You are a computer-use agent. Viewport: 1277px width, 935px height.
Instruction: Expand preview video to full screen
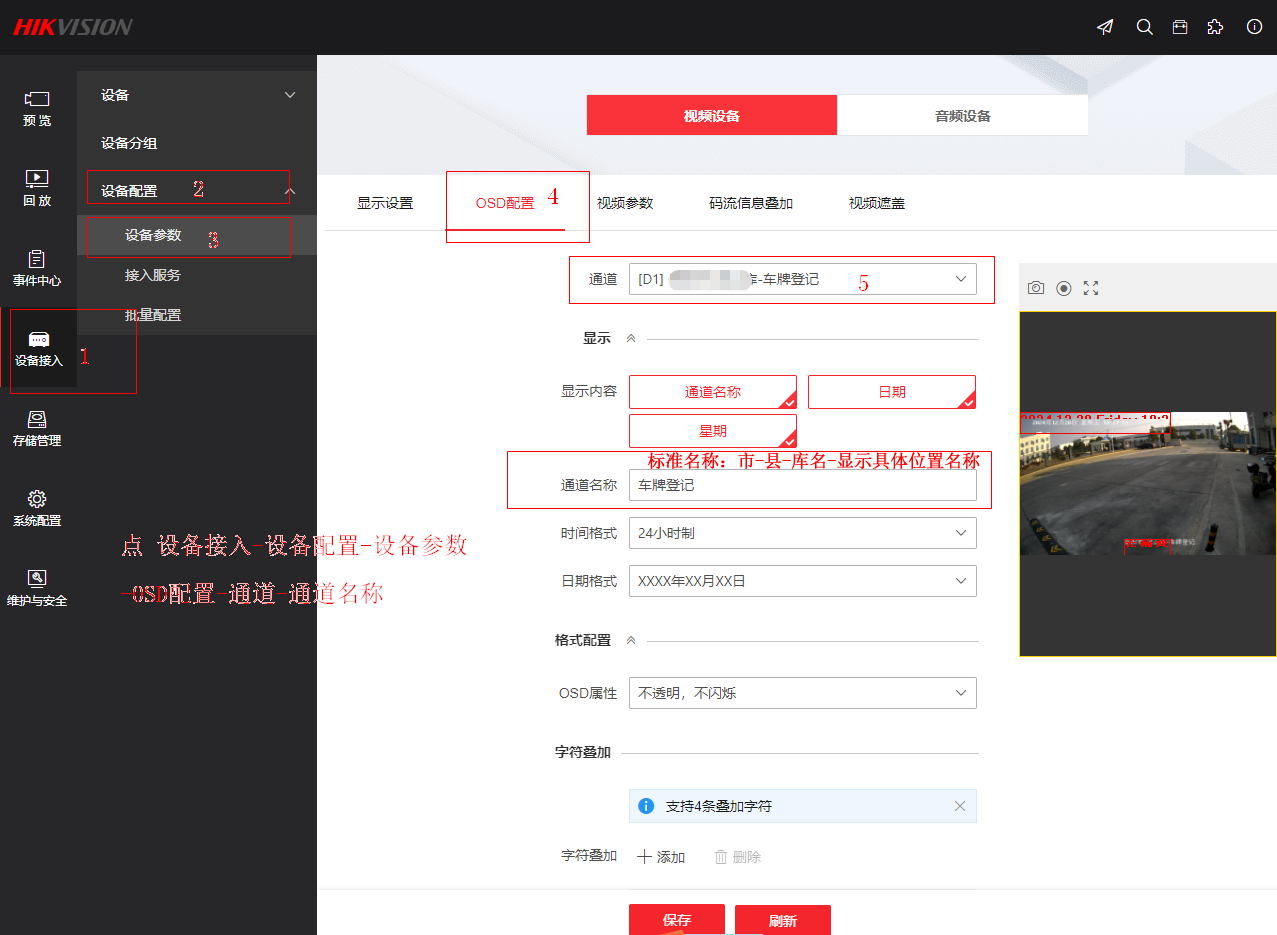click(1090, 287)
